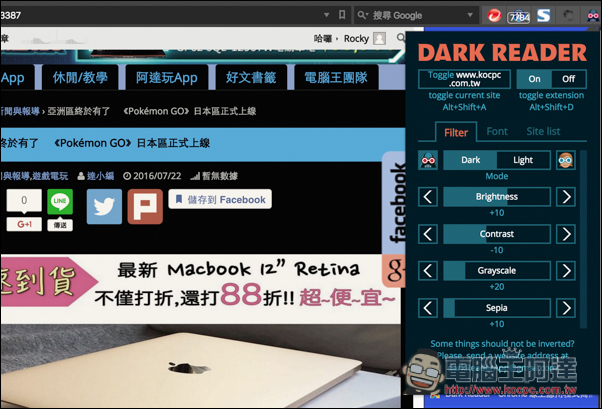Click the 傳送 send button under LINE
602x409 pixels.
point(60,225)
